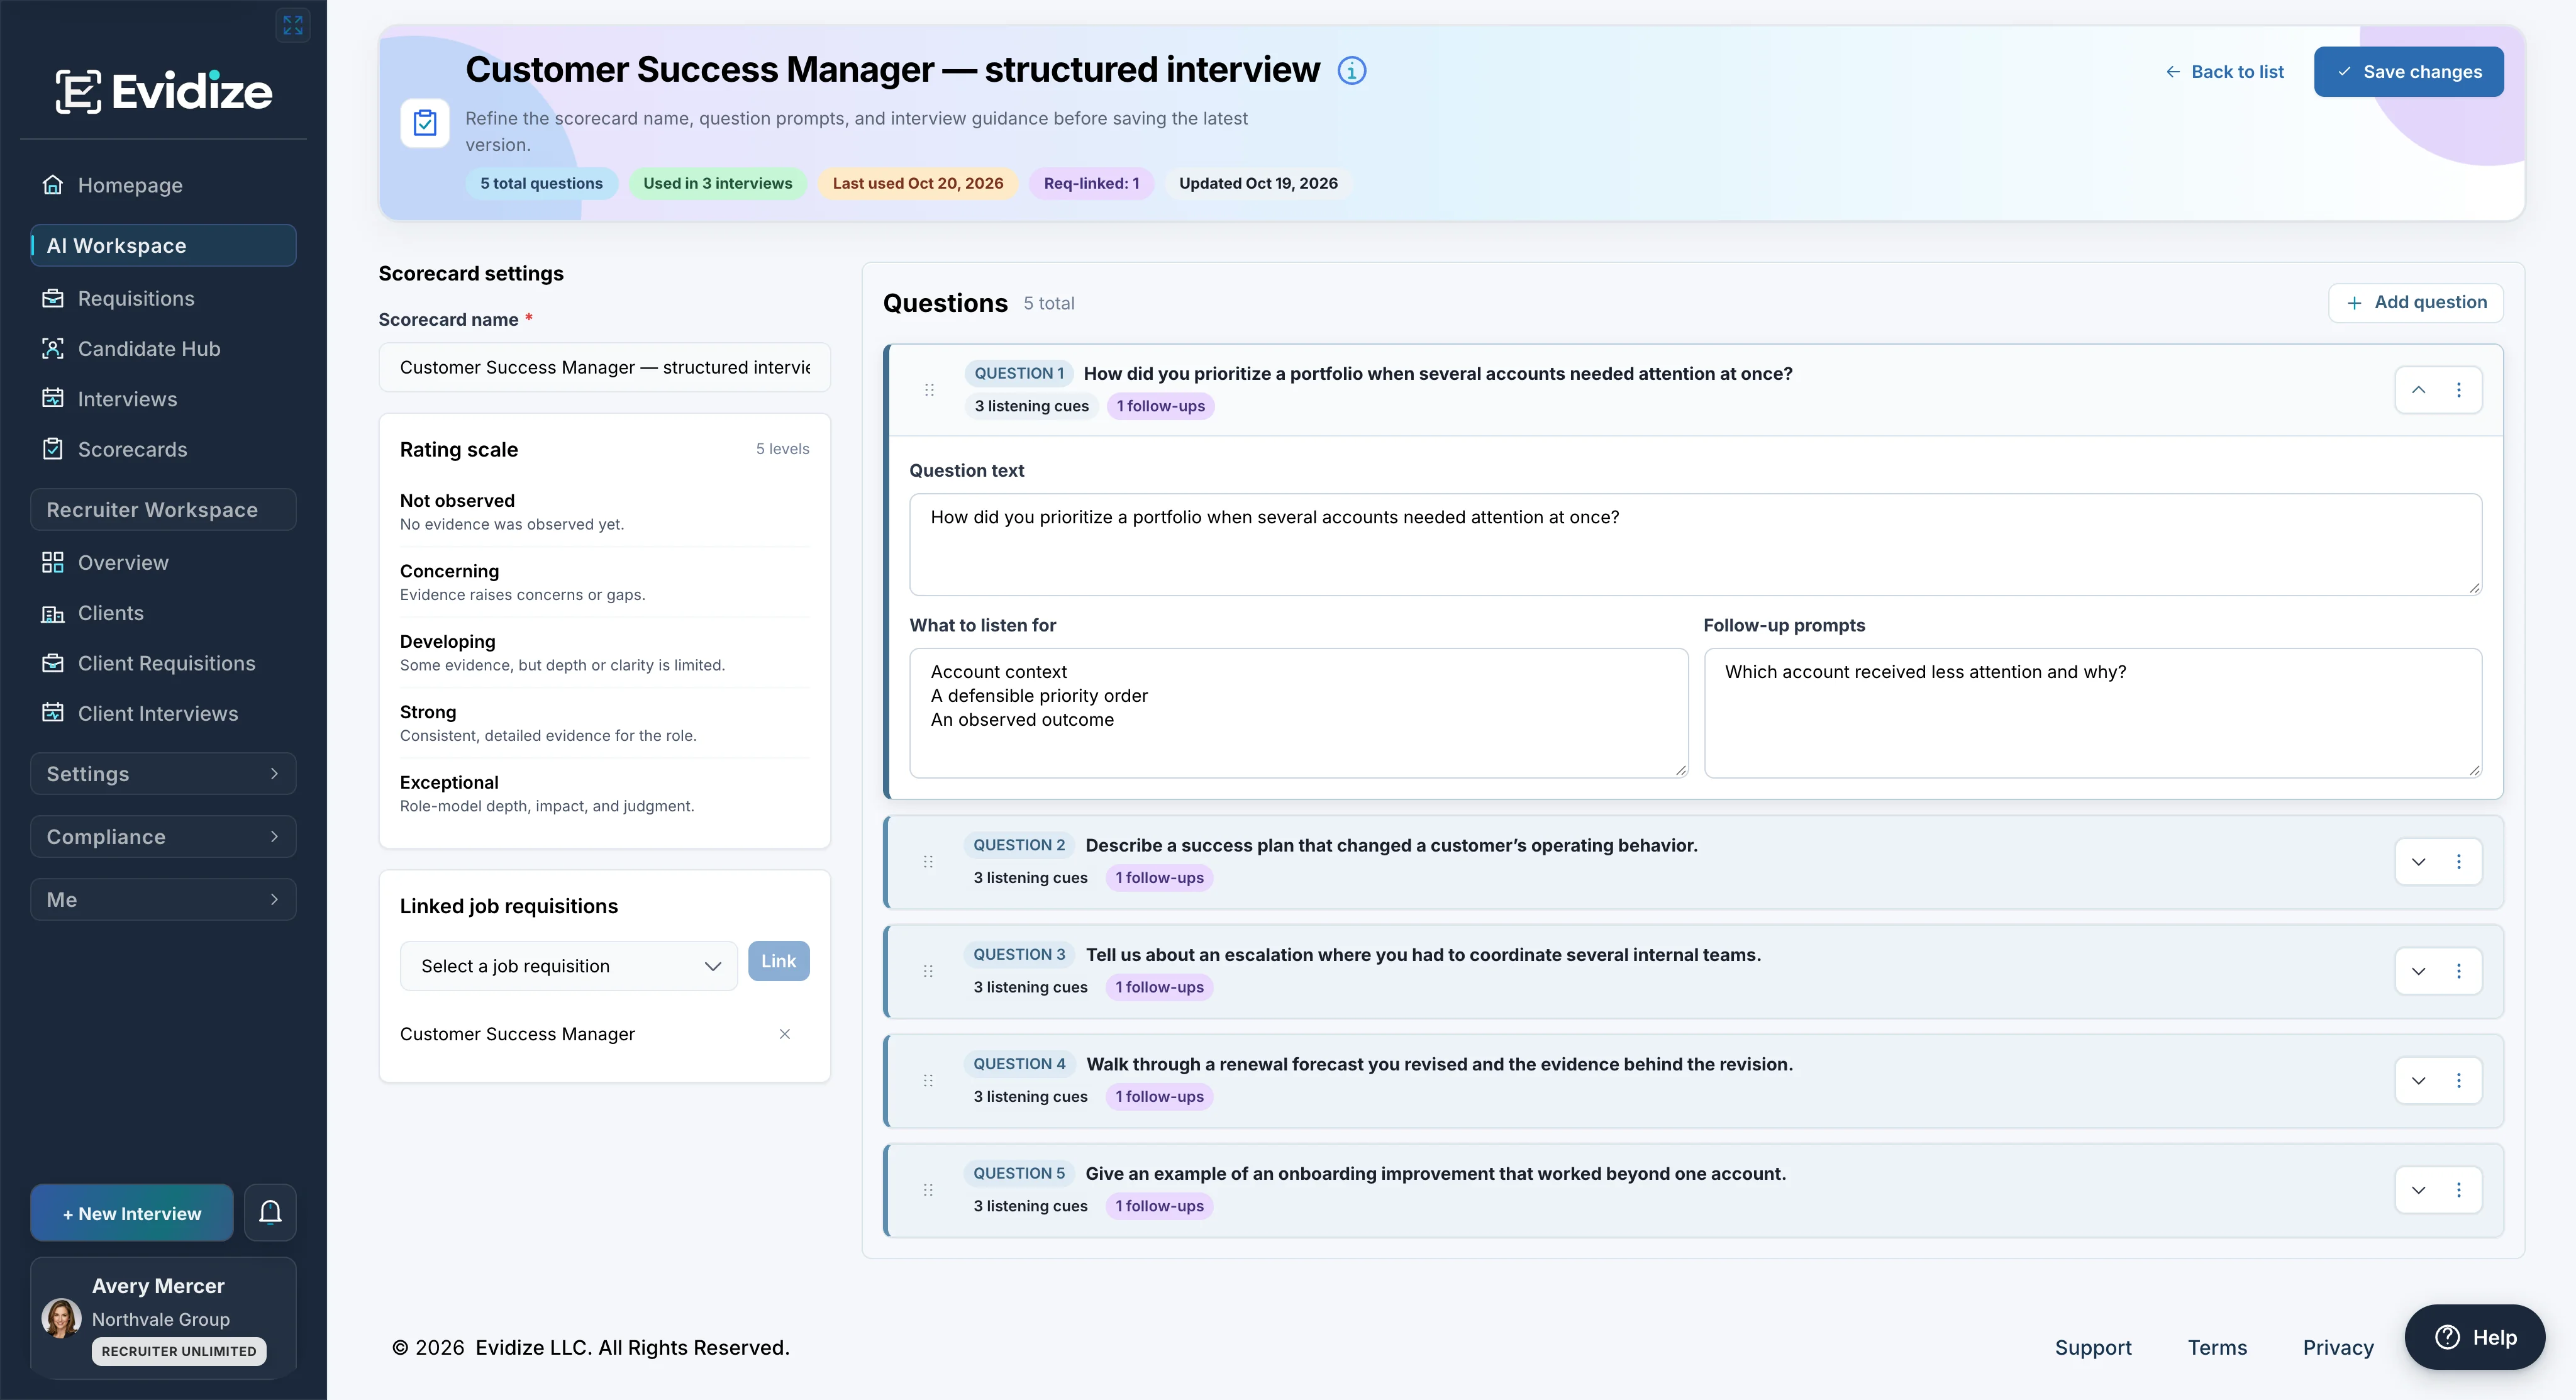Screen dimensions: 2576x1400
Task: Open the info icon beside scorecard title
Action: tap(1351, 71)
